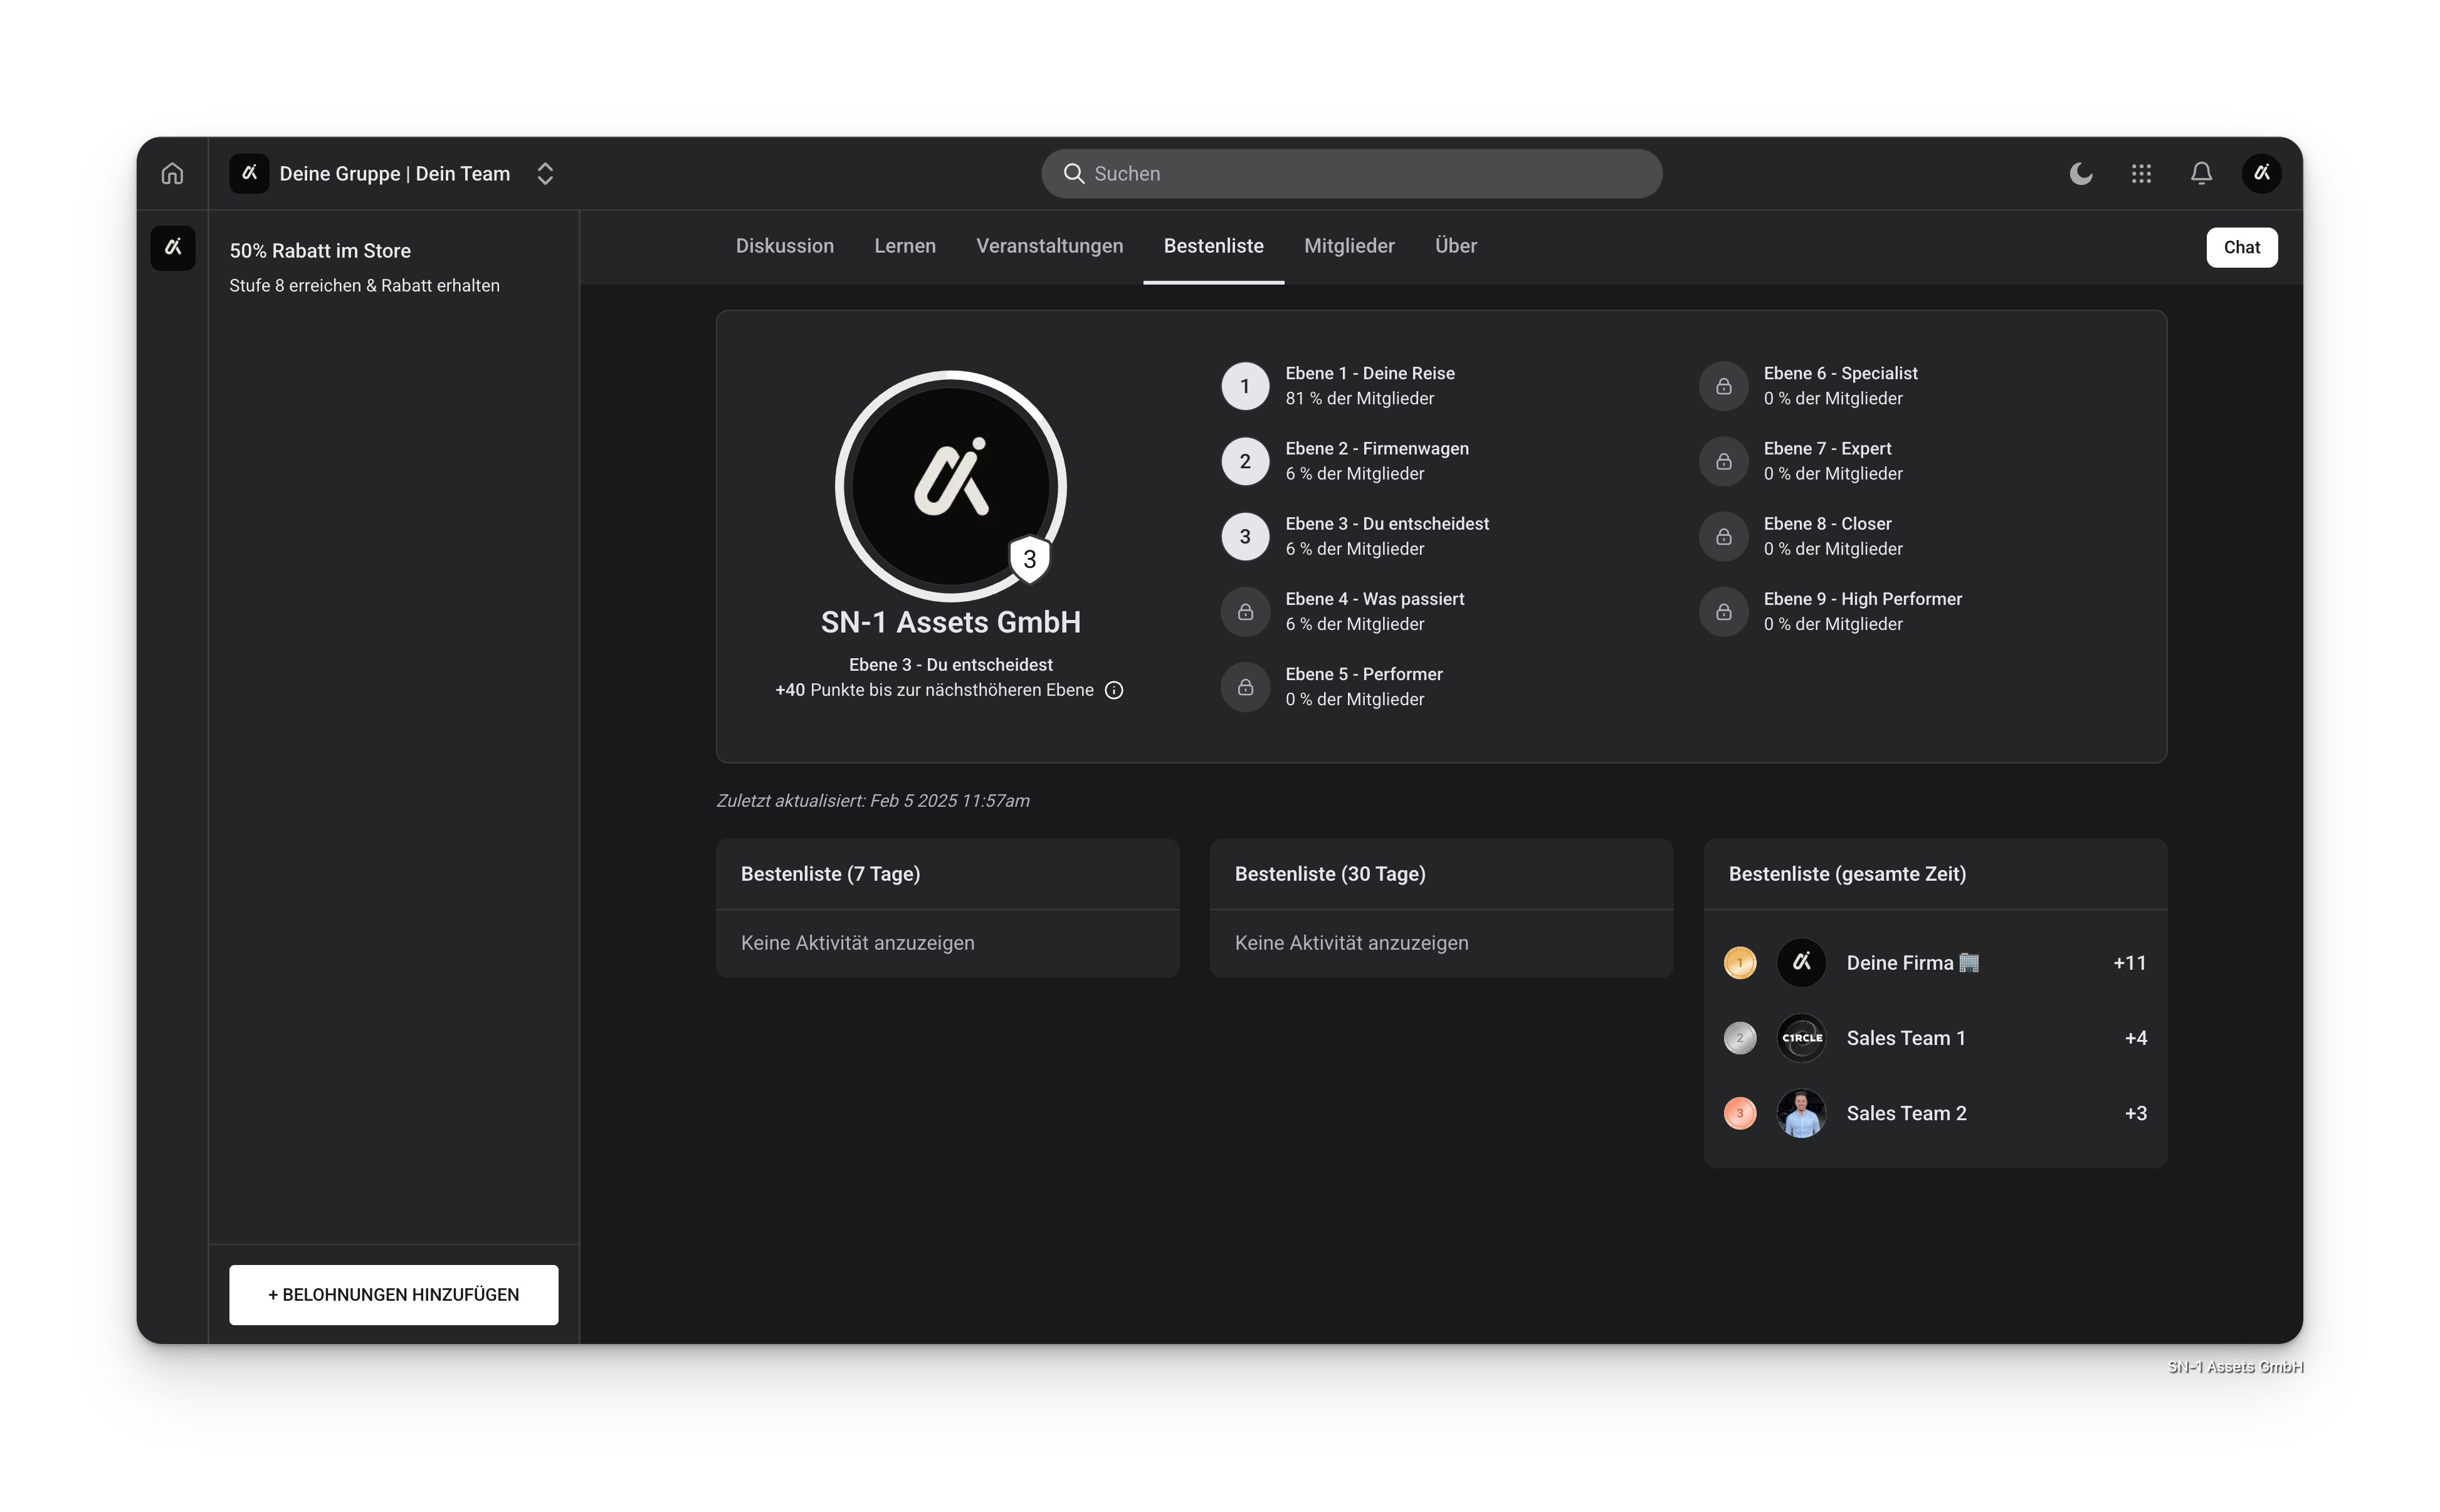Click Sales Team 2 avatar photo

tap(1801, 1113)
